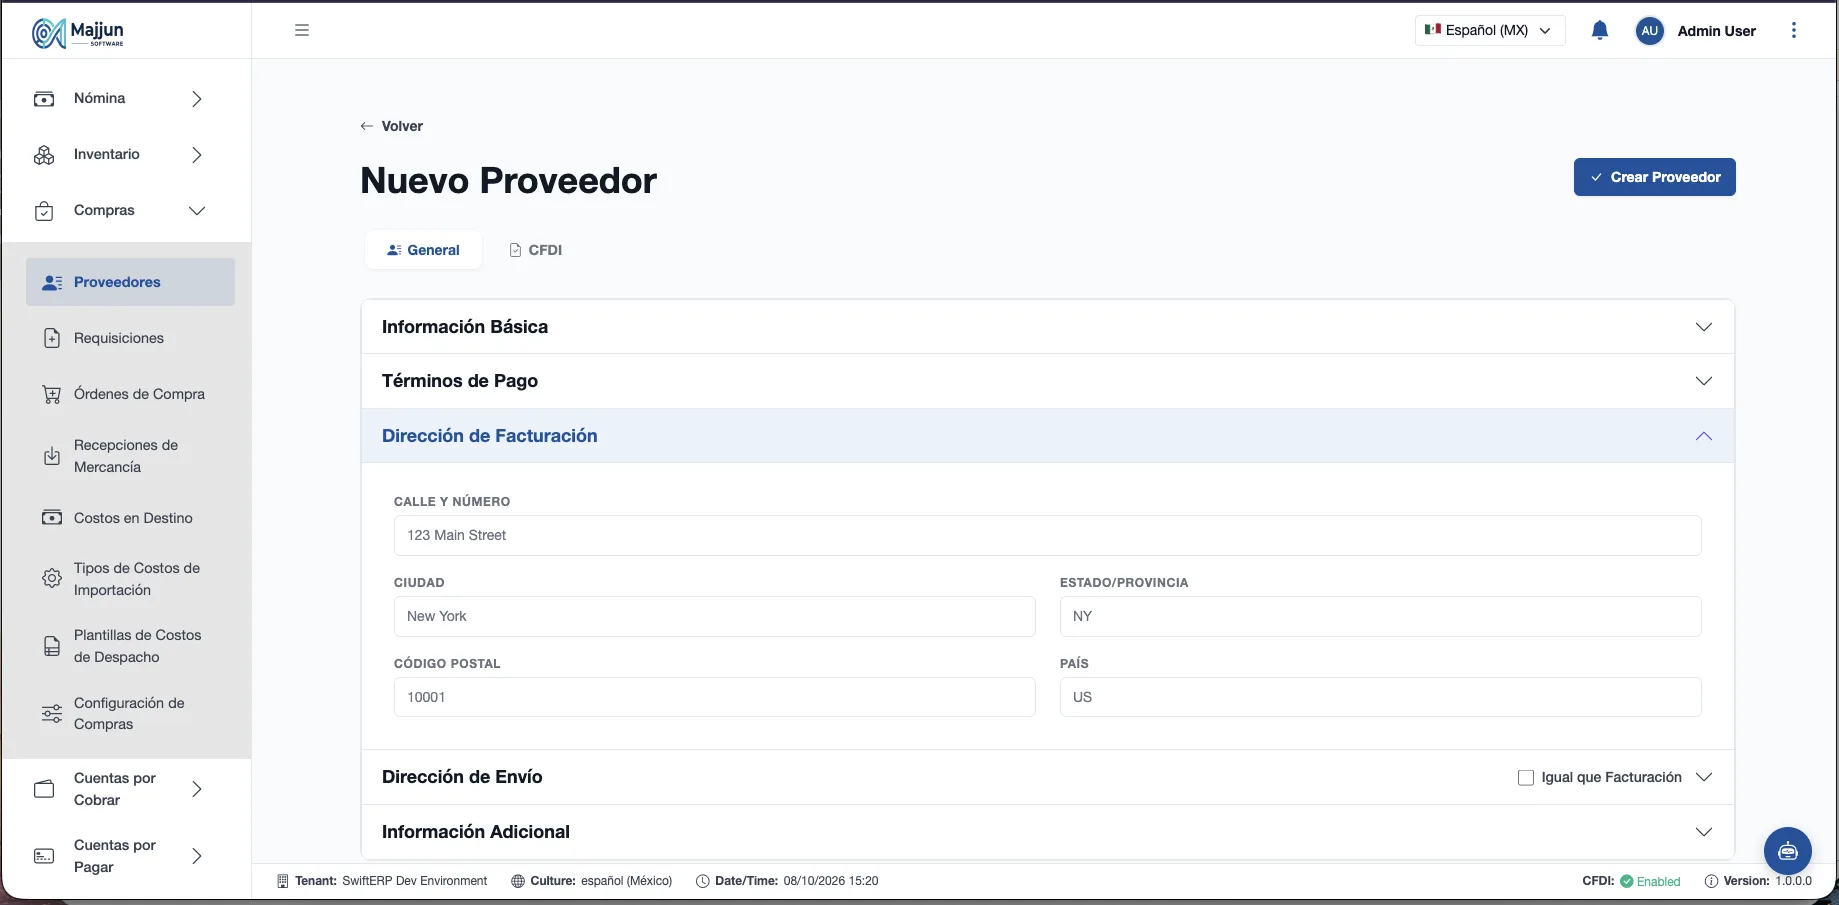Click the Órdenes de Compra cart icon

(52, 394)
